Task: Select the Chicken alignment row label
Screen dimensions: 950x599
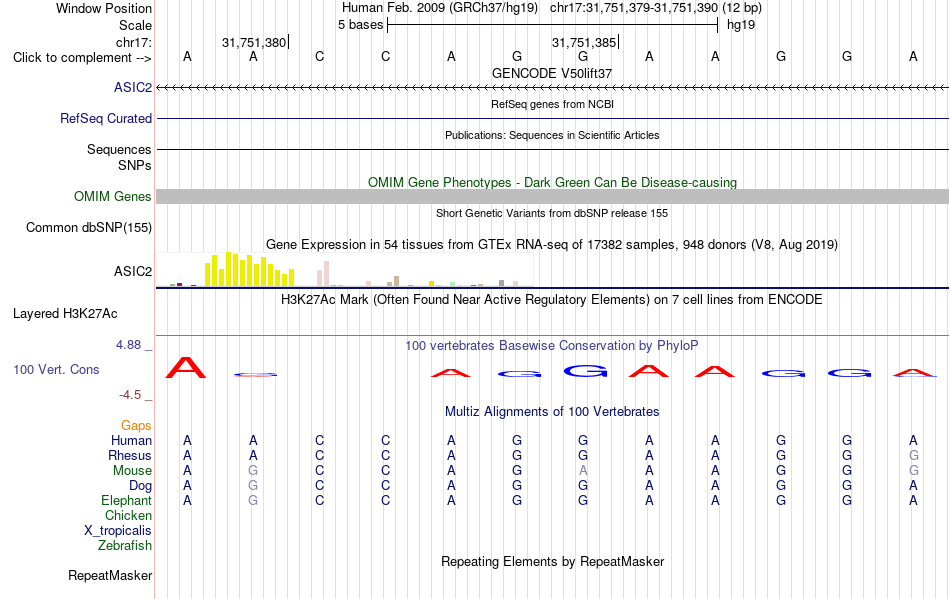Action: pos(128,515)
